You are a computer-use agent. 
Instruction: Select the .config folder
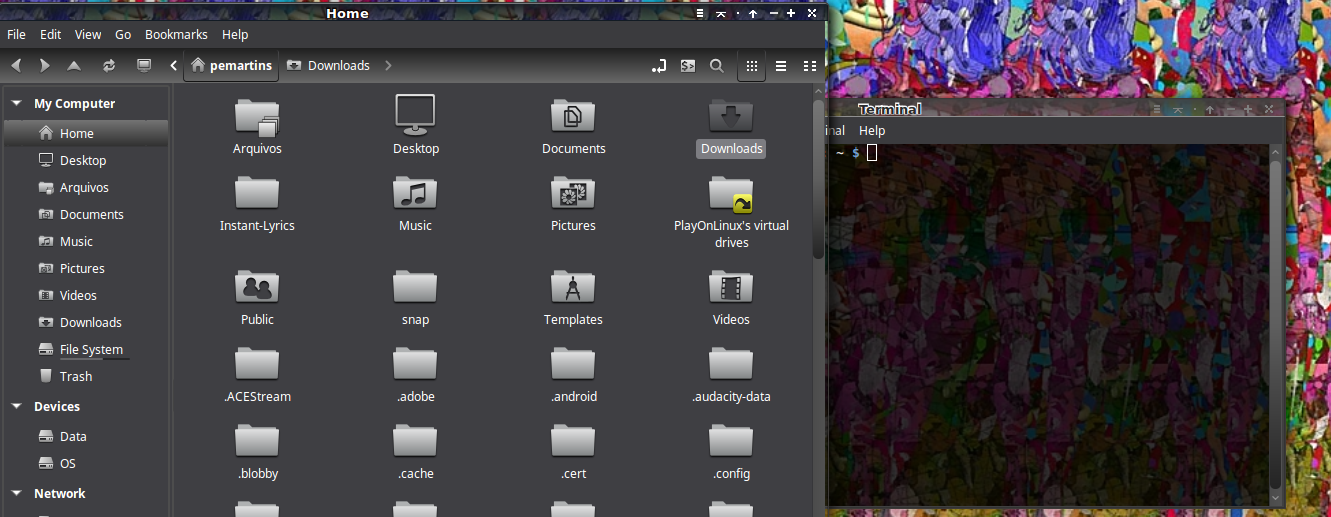pos(731,440)
